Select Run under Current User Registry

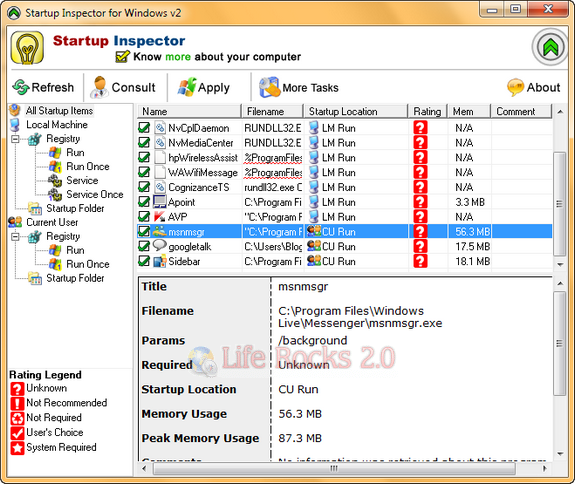click(75, 250)
